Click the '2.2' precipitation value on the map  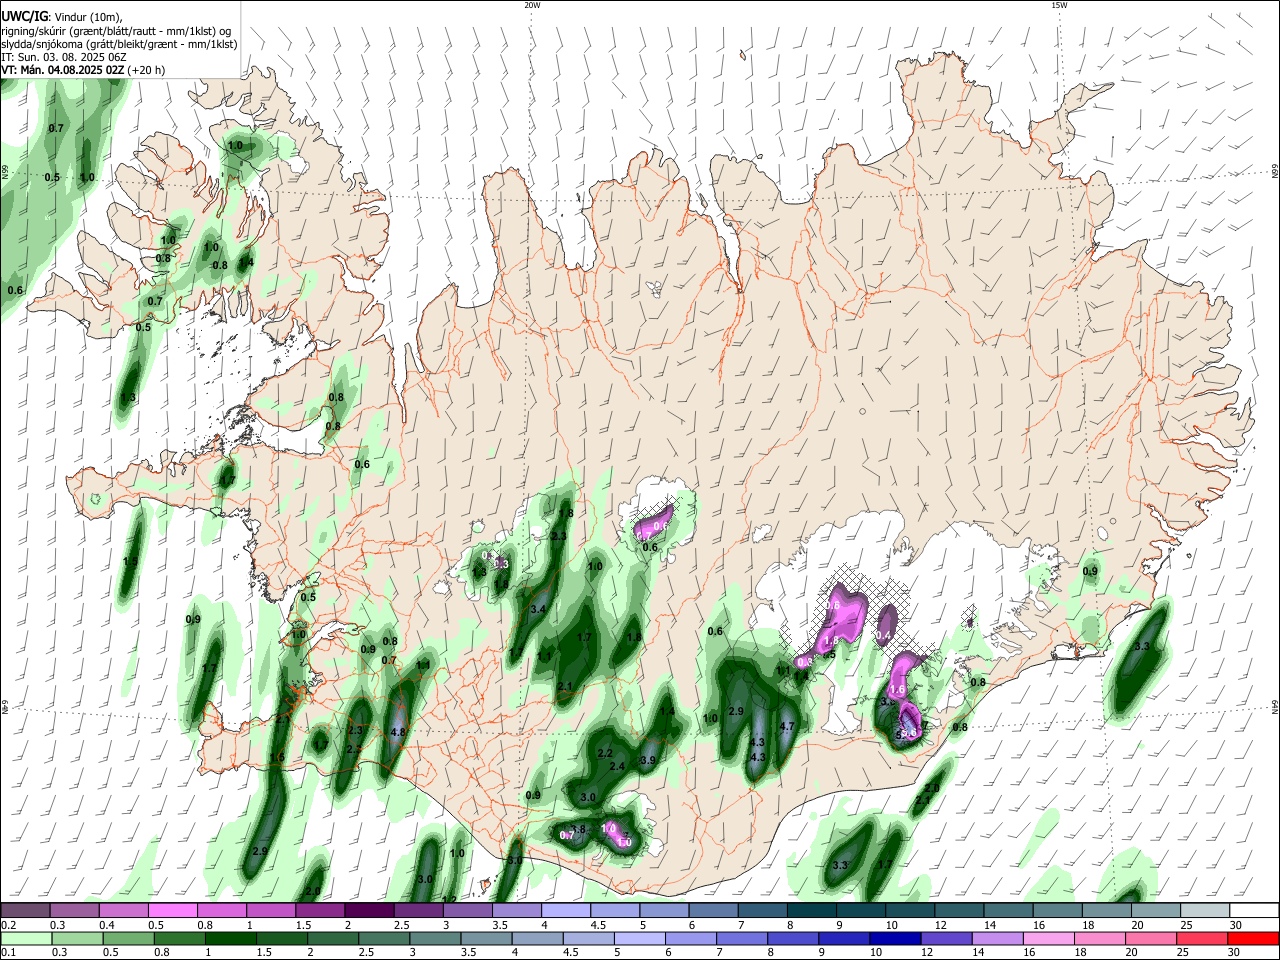605,753
